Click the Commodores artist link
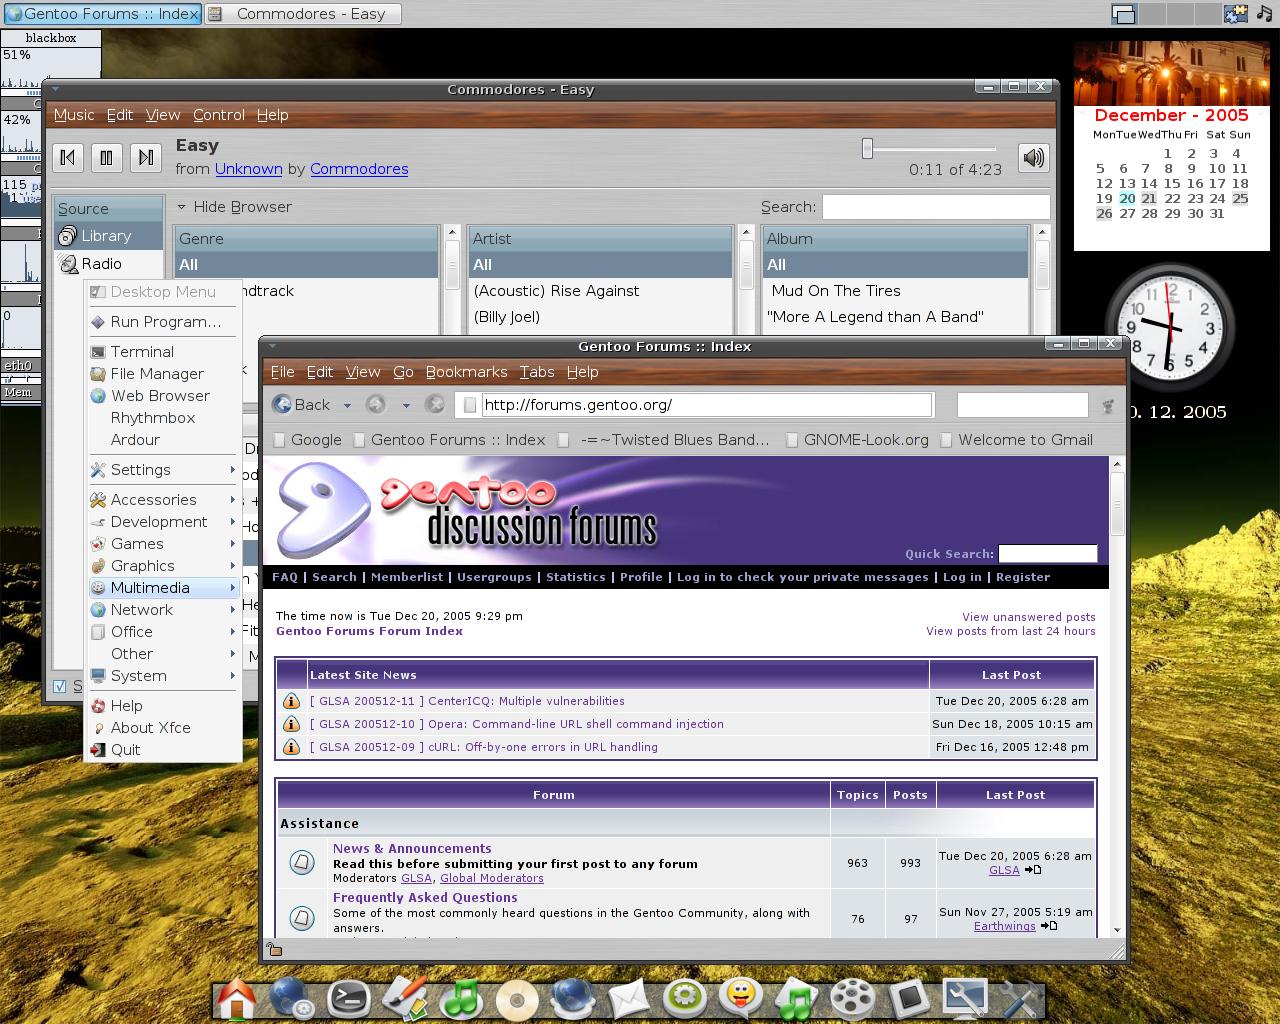The width and height of the screenshot is (1280, 1024). [x=359, y=169]
